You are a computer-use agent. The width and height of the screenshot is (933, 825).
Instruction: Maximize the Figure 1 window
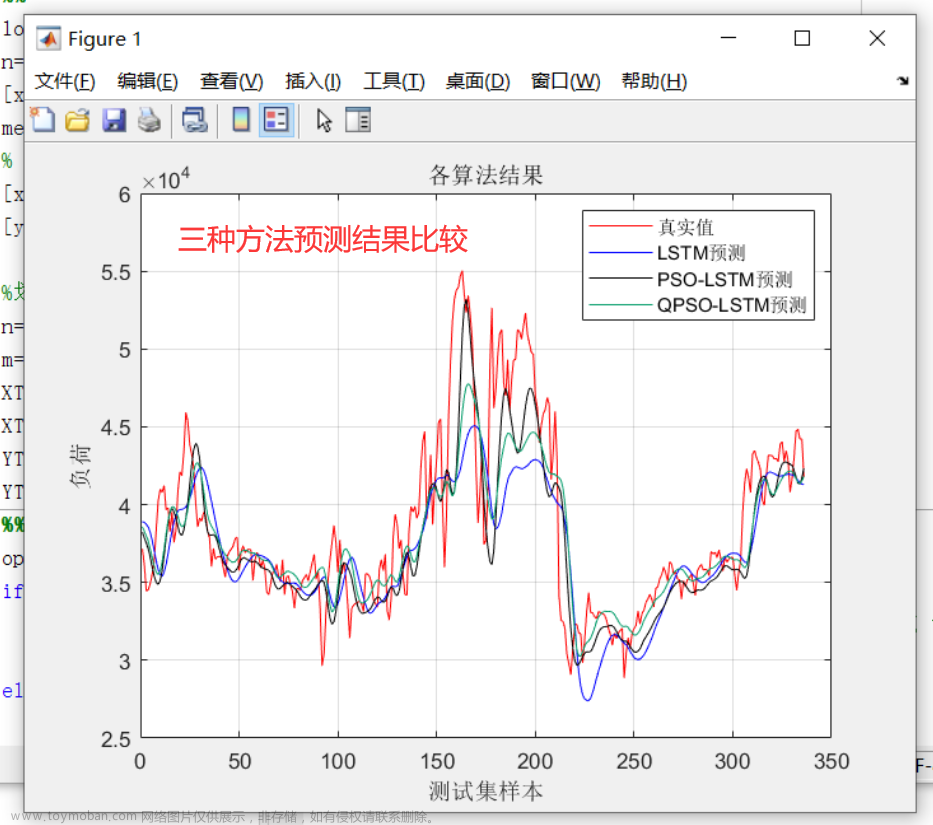click(802, 38)
